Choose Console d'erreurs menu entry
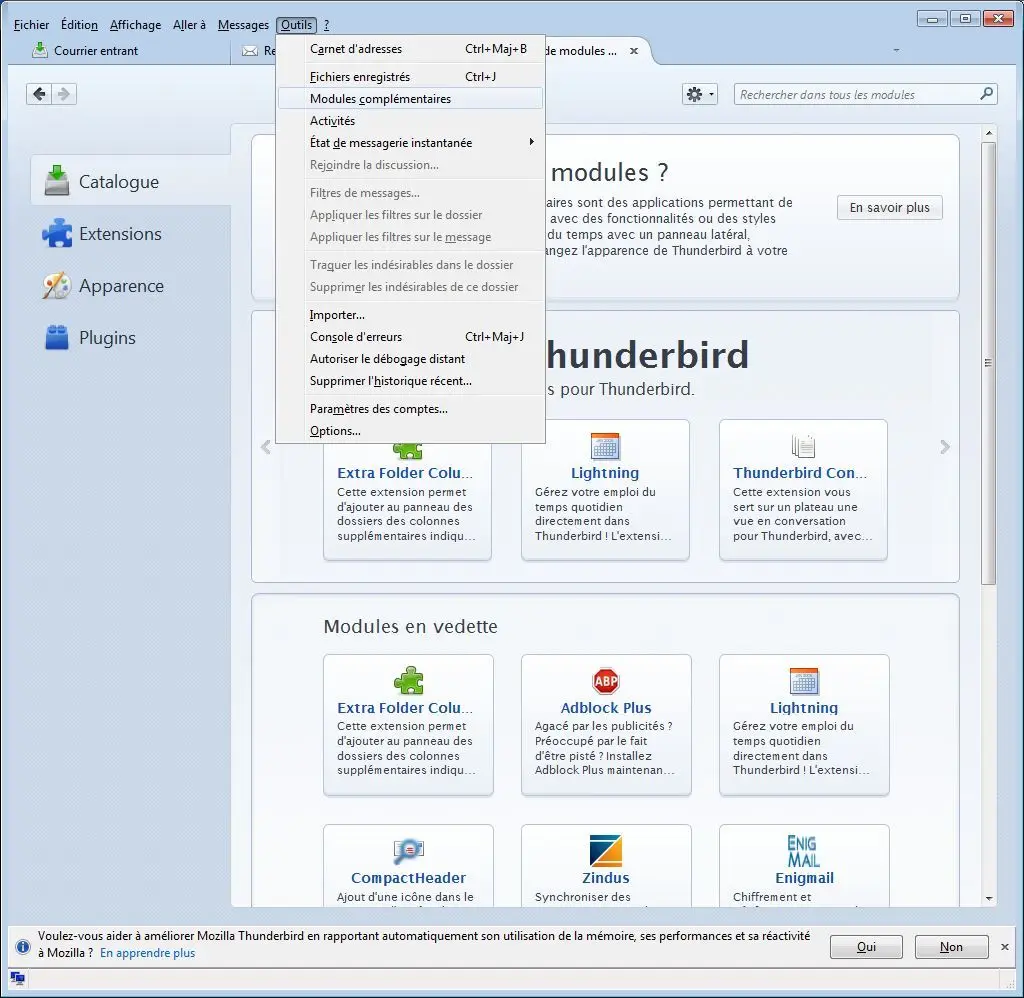Screen dimensions: 1024x998 pos(410,337)
